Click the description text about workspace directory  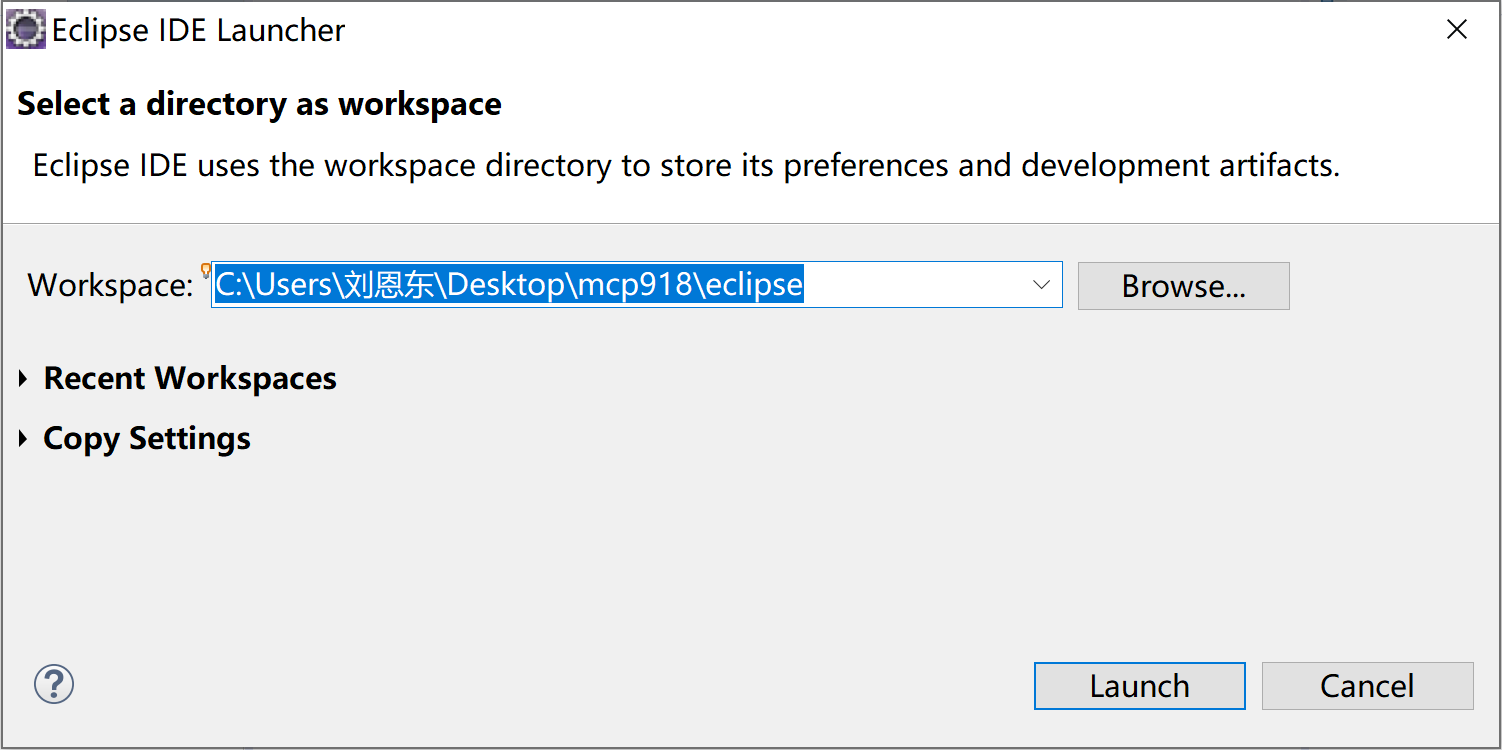point(686,165)
